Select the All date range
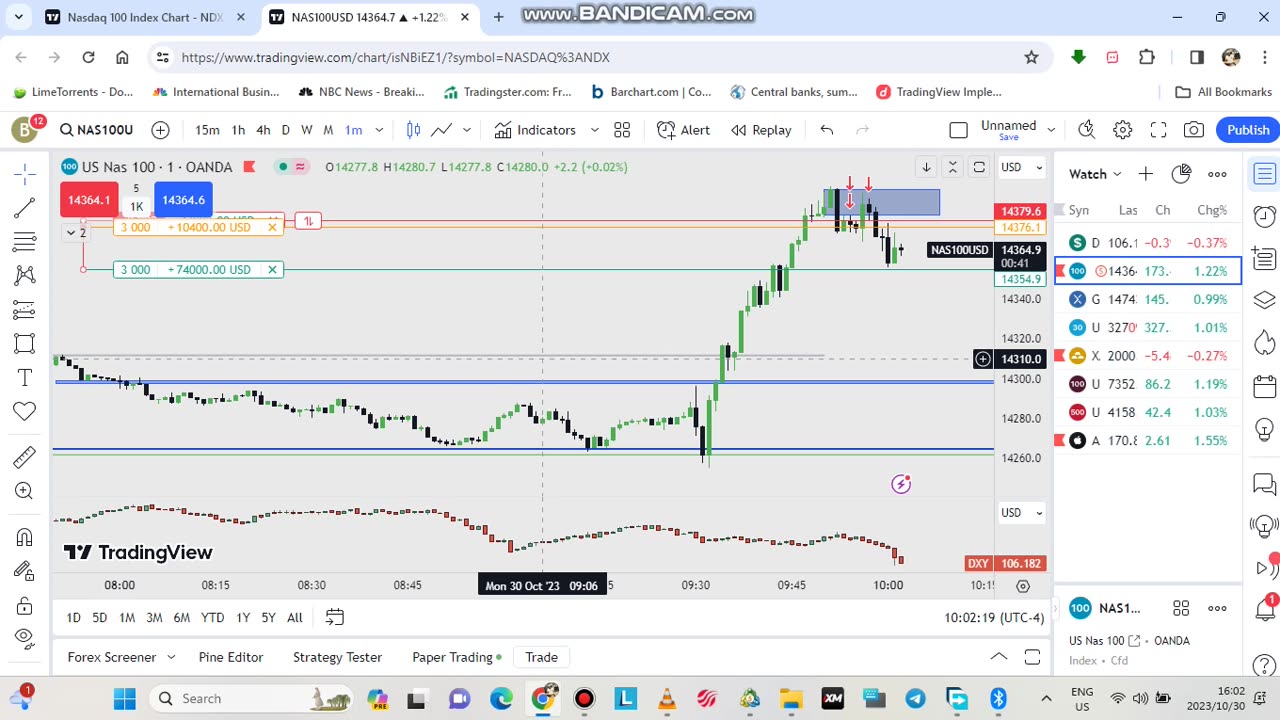1280x720 pixels. coord(294,618)
